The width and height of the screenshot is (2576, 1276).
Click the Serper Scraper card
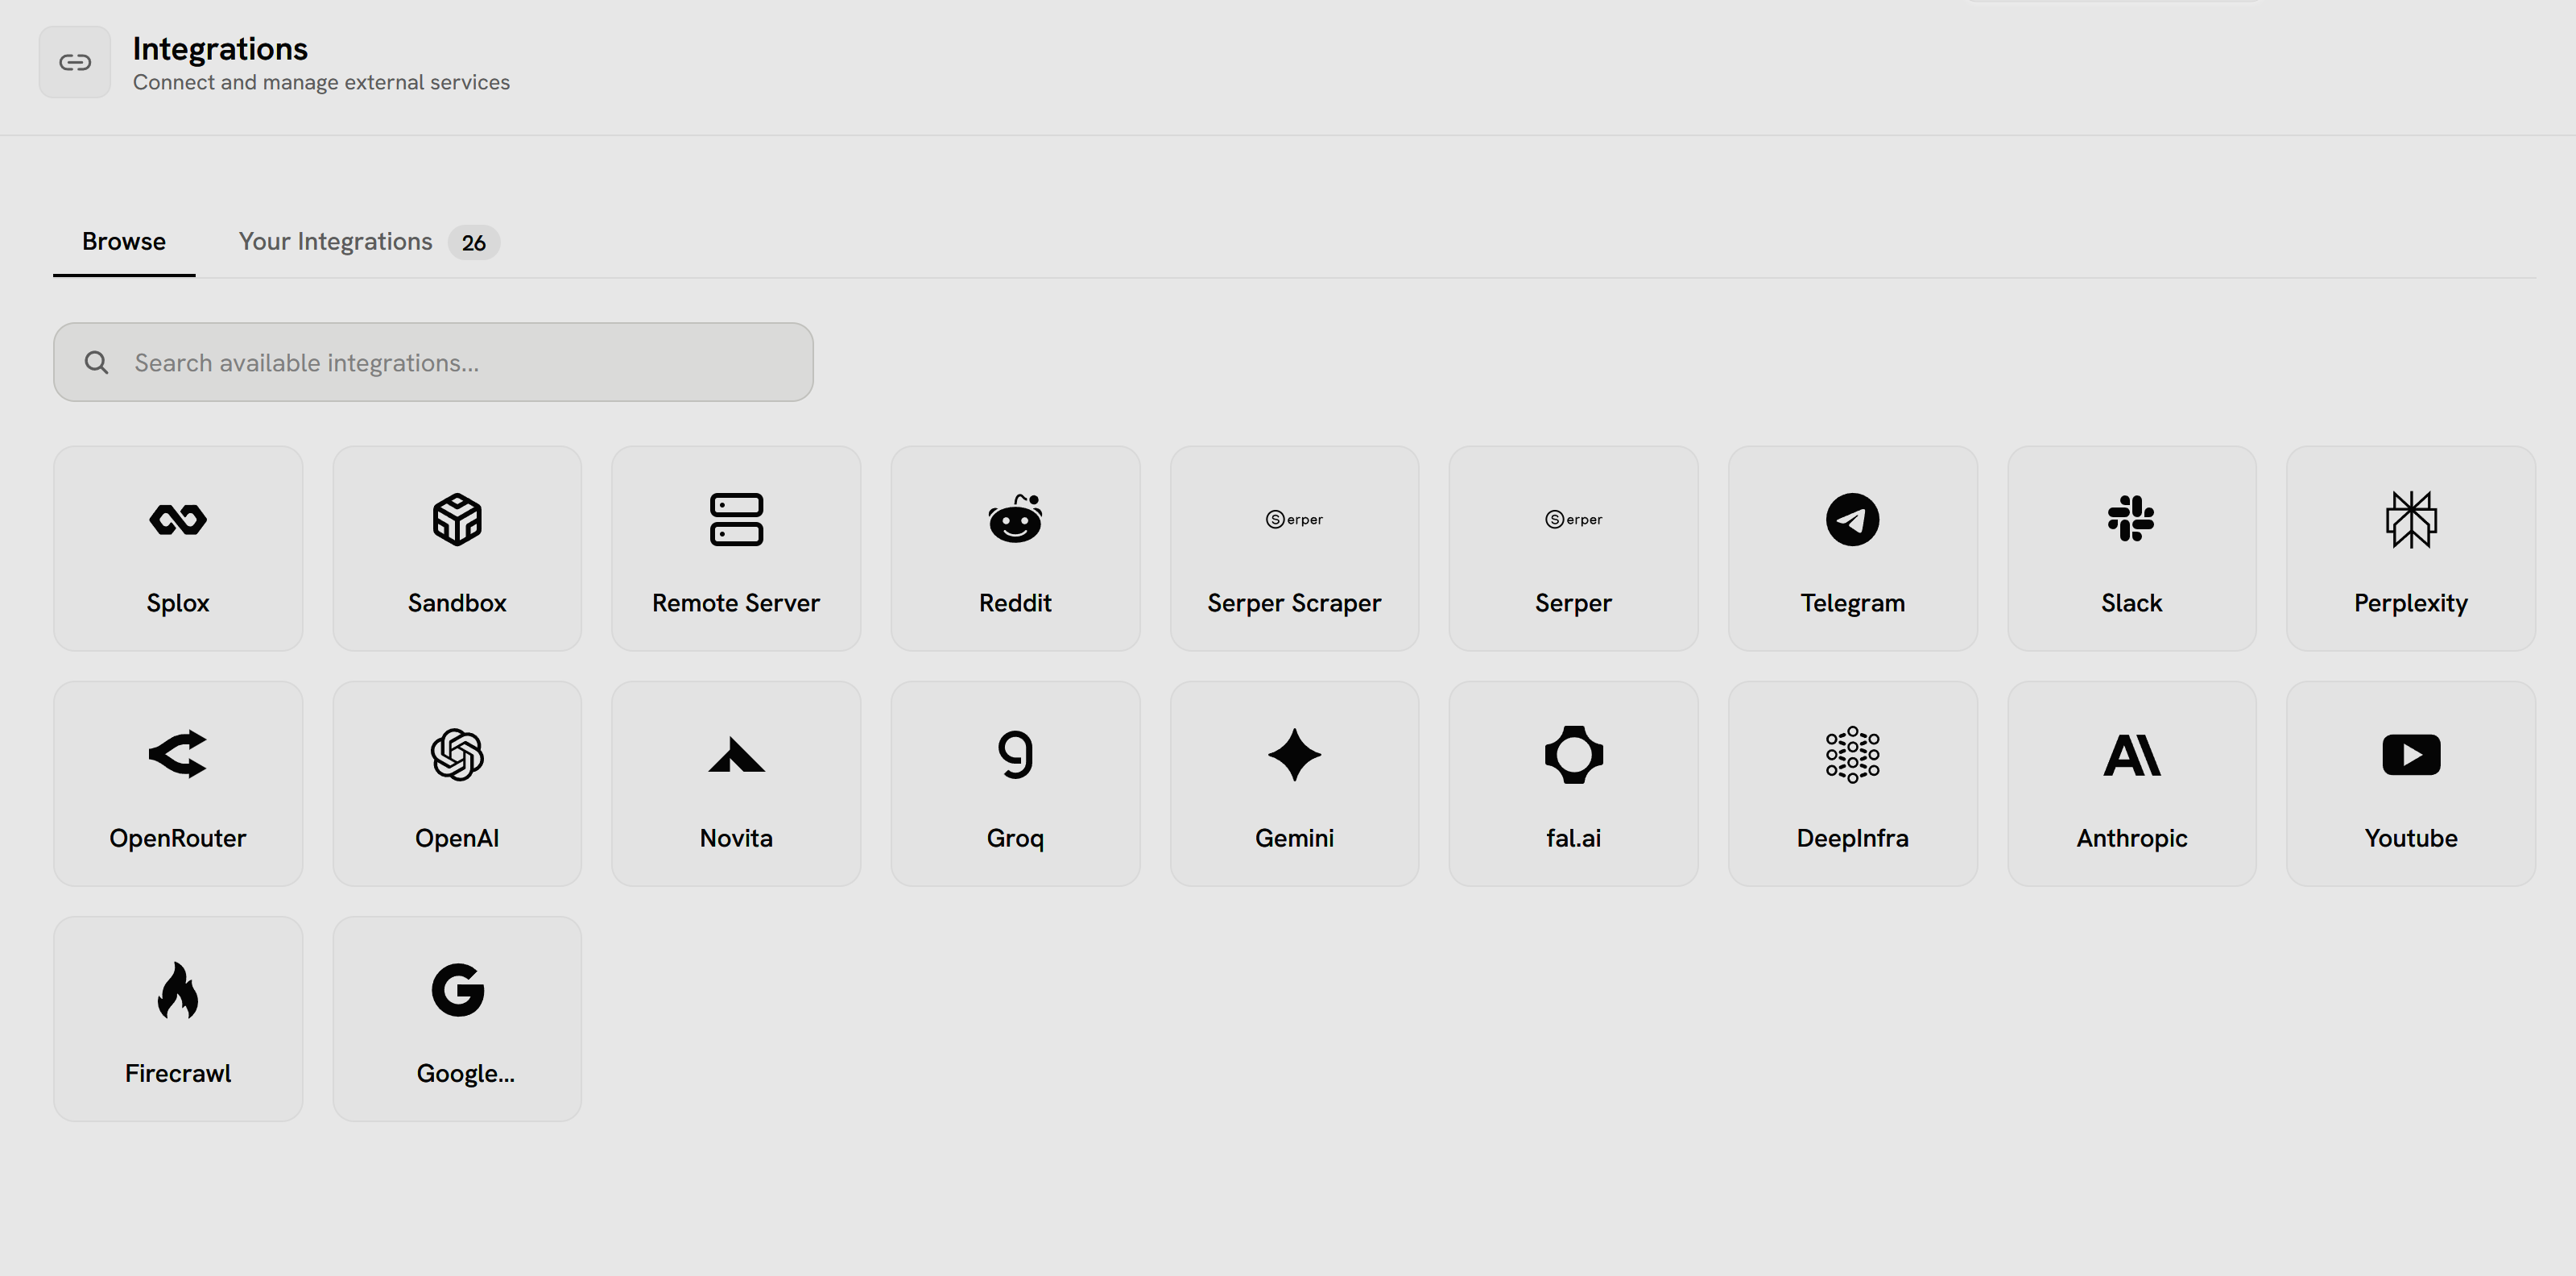click(x=1294, y=548)
